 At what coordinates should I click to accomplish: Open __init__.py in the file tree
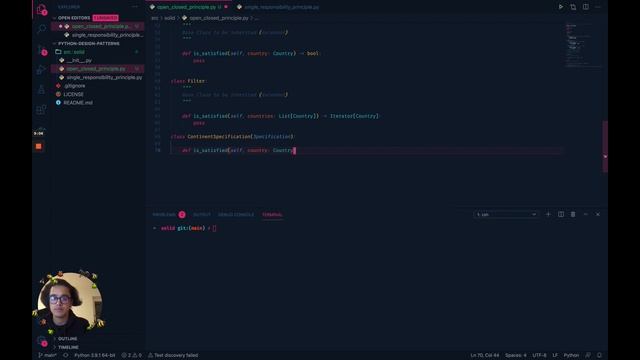[98, 60]
